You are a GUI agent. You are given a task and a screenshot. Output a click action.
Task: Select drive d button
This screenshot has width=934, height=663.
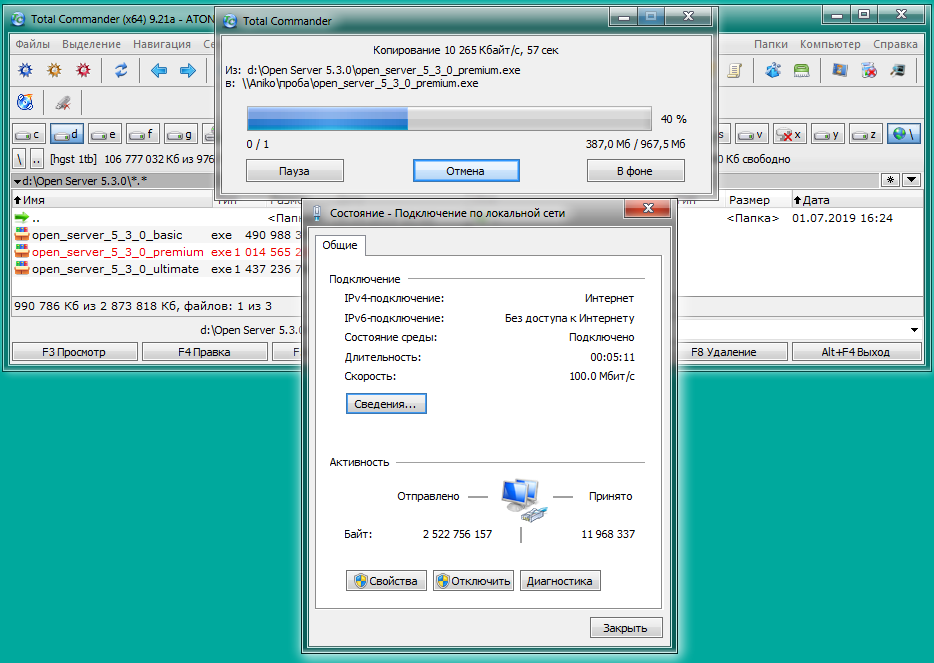(x=67, y=134)
